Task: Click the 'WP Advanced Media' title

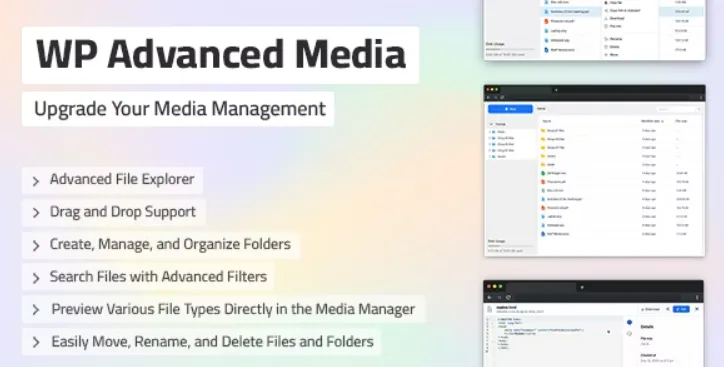Action: coord(221,54)
